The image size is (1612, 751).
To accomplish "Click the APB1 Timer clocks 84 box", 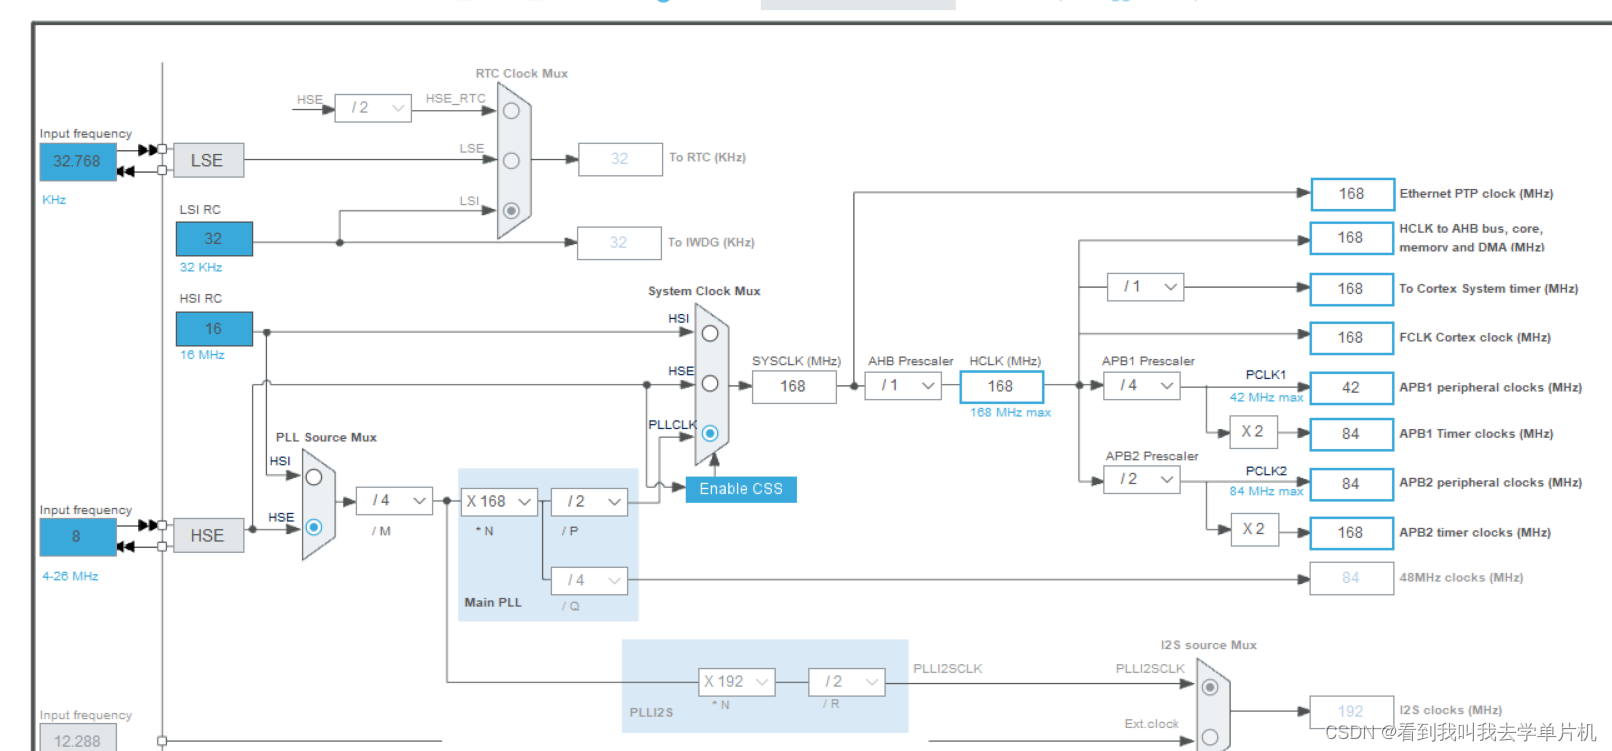I will 1352,434.
